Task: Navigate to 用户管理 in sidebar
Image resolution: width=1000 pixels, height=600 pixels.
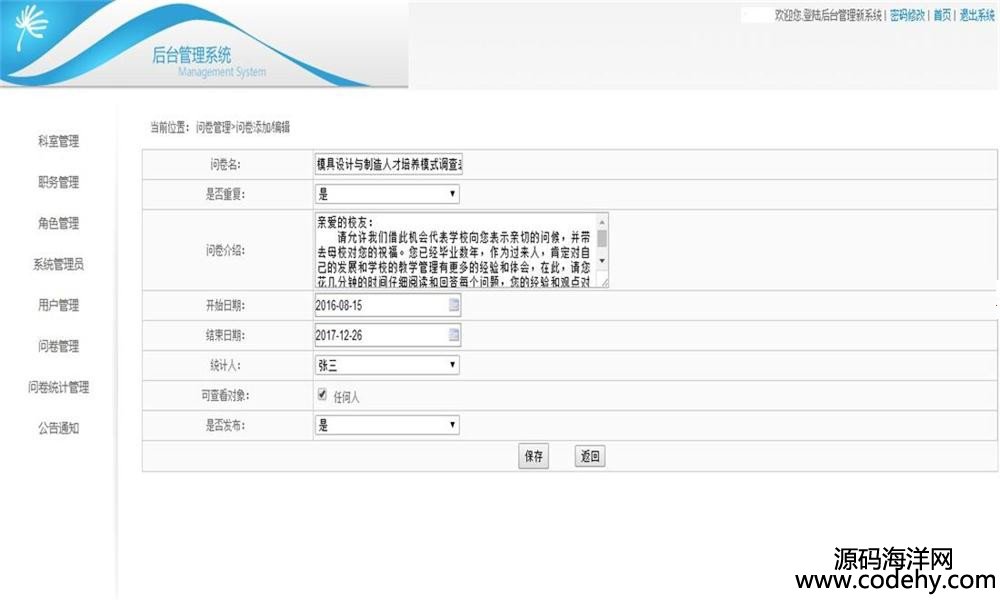Action: pyautogui.click(x=58, y=305)
